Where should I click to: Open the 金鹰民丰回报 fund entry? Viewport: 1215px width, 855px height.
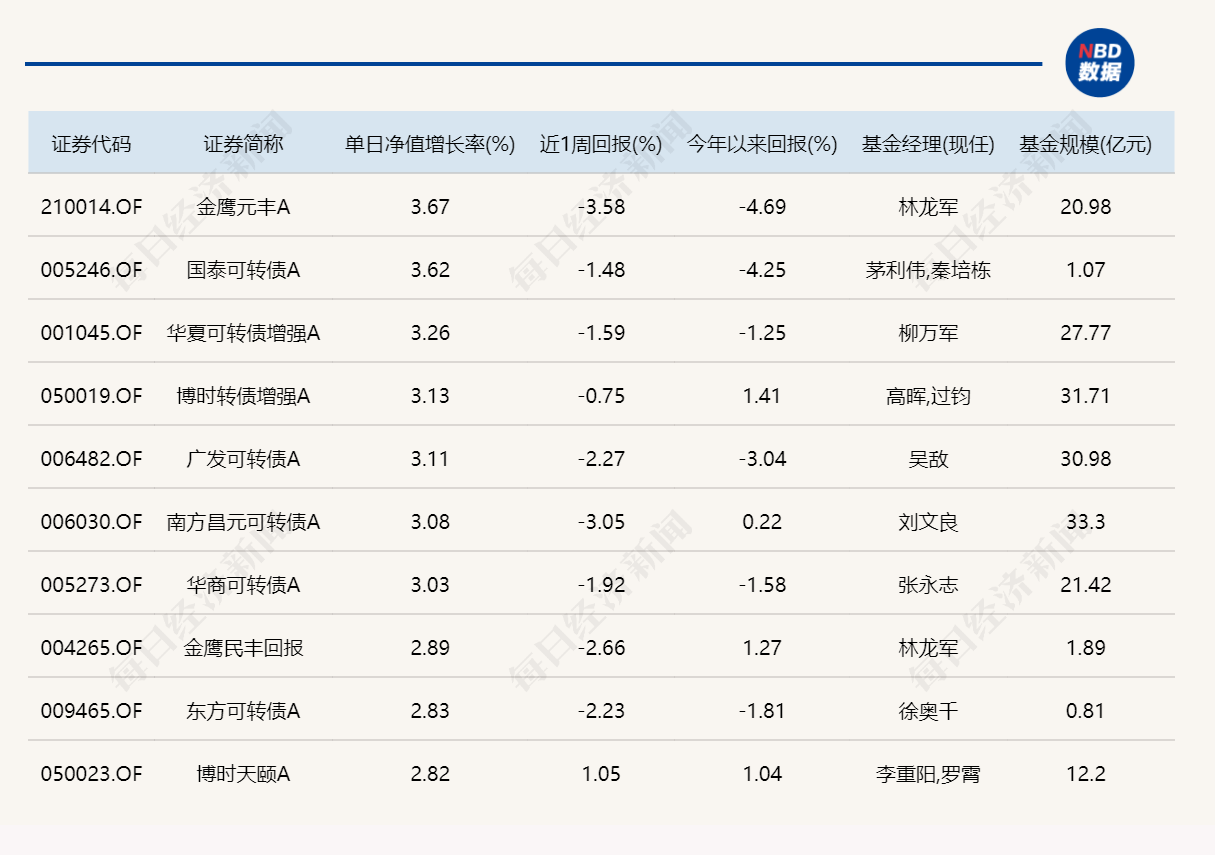pyautogui.click(x=243, y=648)
